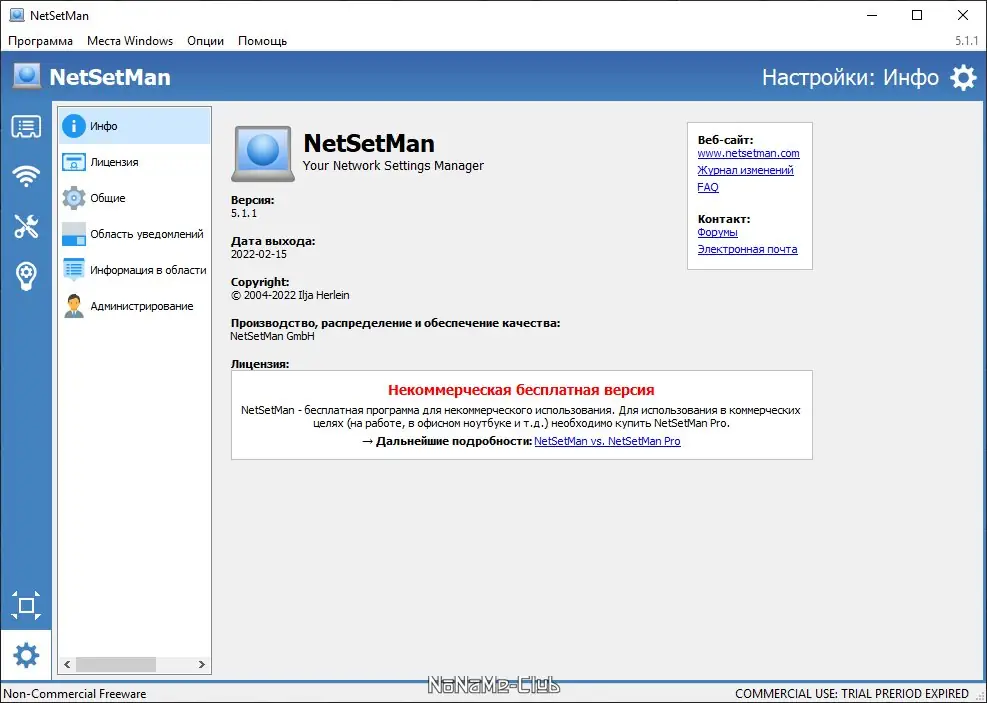Click the version number 5.1.1 in menu bar

966,41
